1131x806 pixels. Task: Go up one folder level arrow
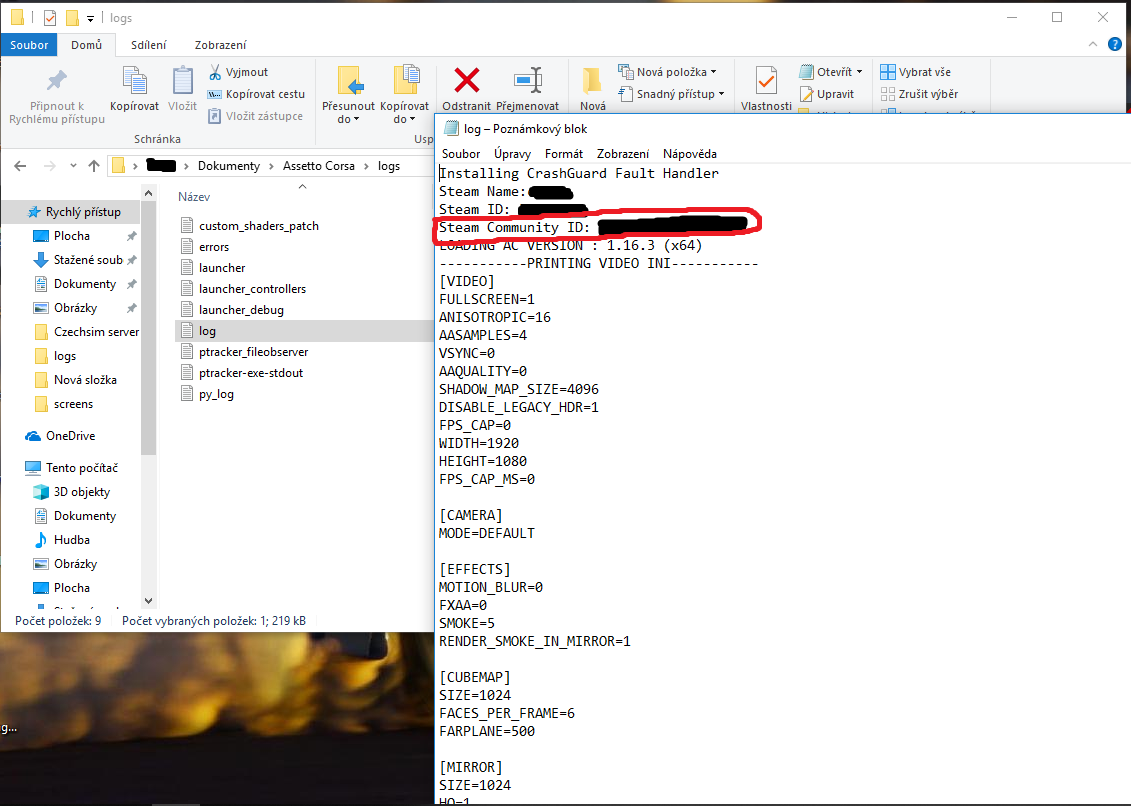94,166
